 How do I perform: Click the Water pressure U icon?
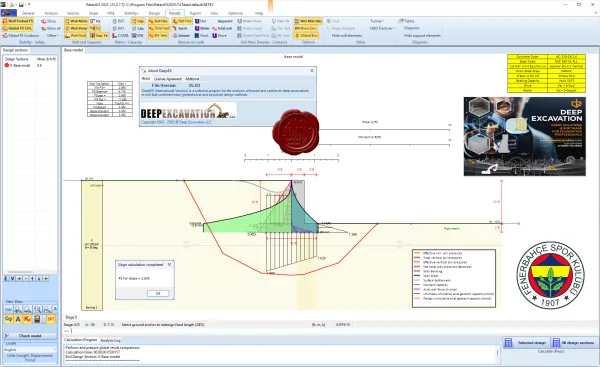tap(197, 28)
